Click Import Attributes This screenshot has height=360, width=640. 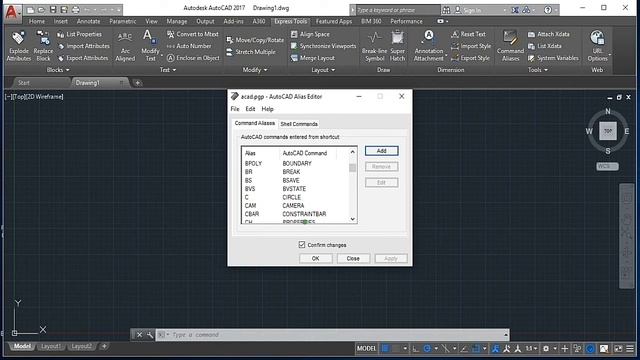(x=84, y=46)
